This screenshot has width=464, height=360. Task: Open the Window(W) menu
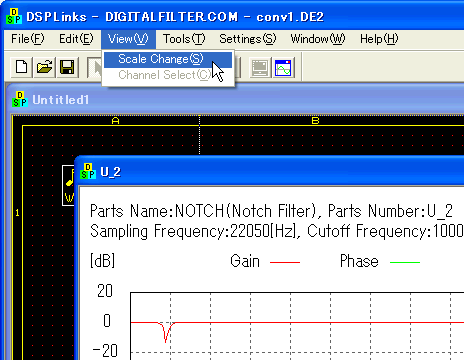tap(317, 39)
